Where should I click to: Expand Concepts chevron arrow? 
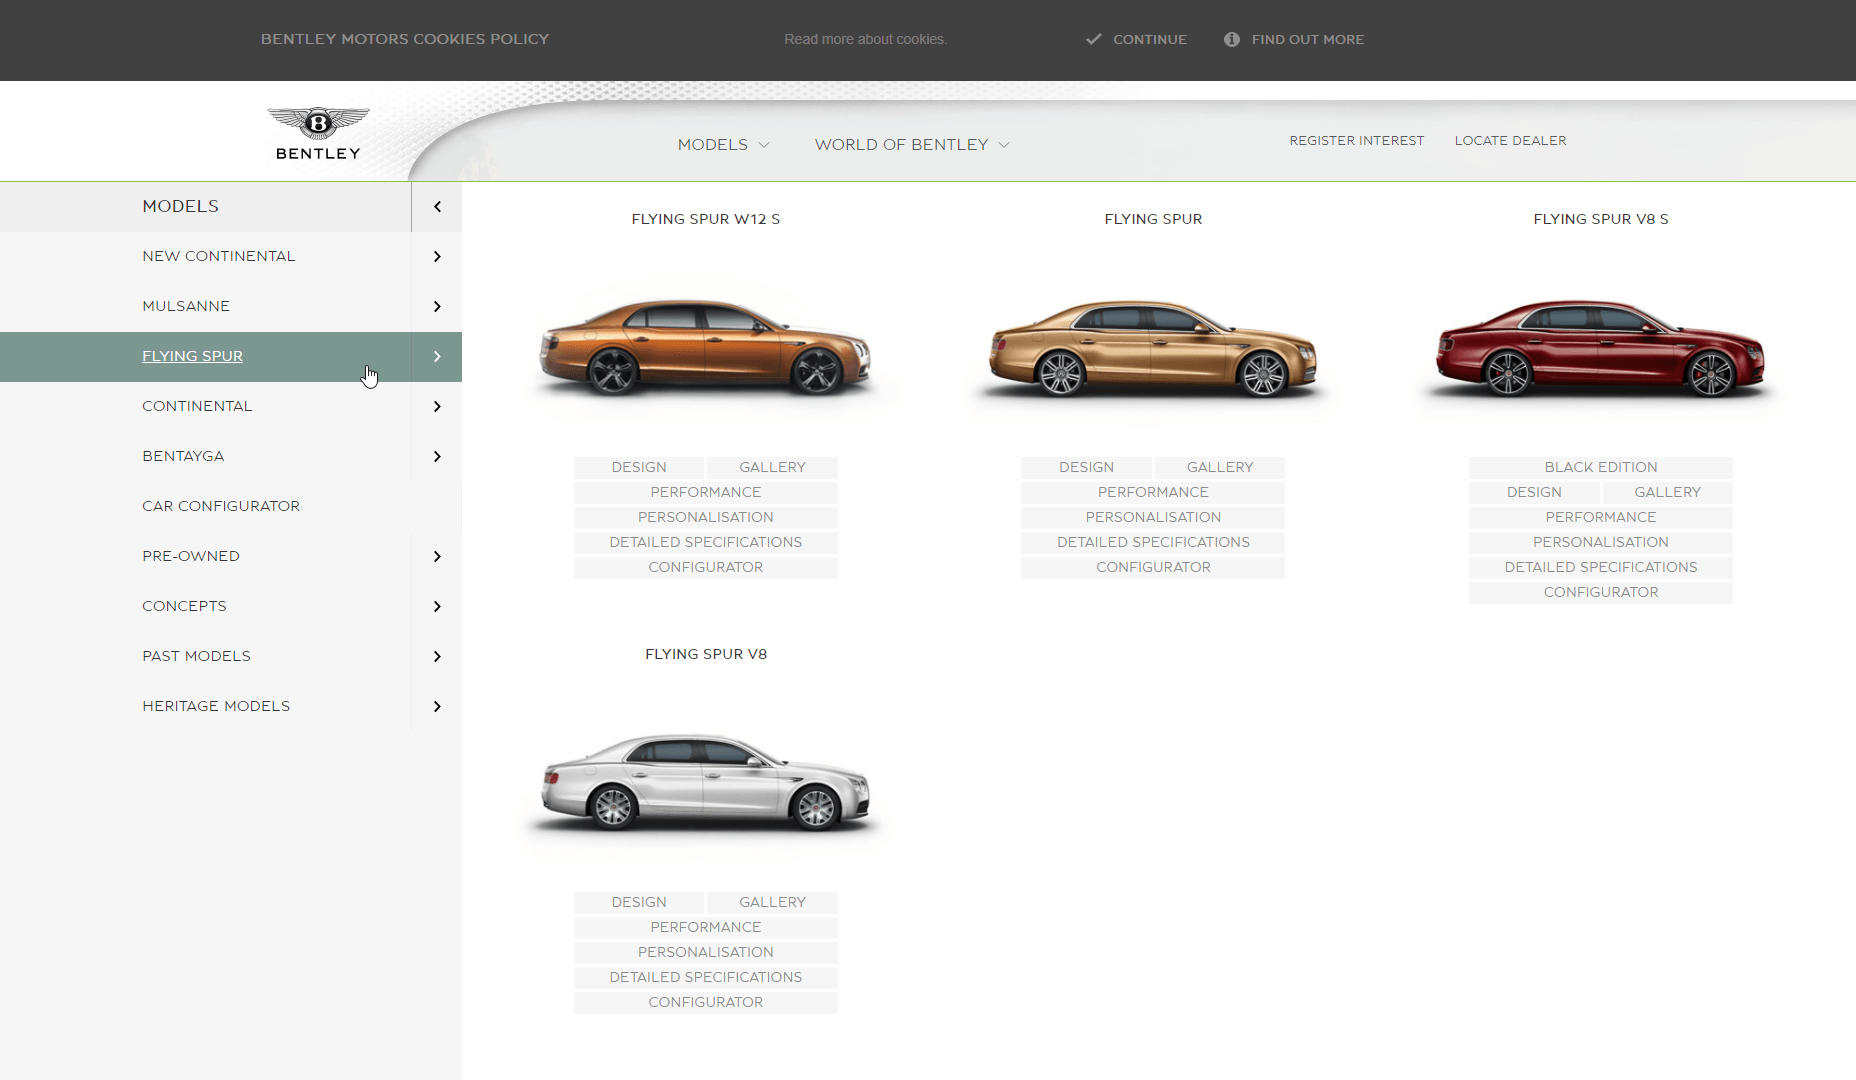click(x=437, y=606)
